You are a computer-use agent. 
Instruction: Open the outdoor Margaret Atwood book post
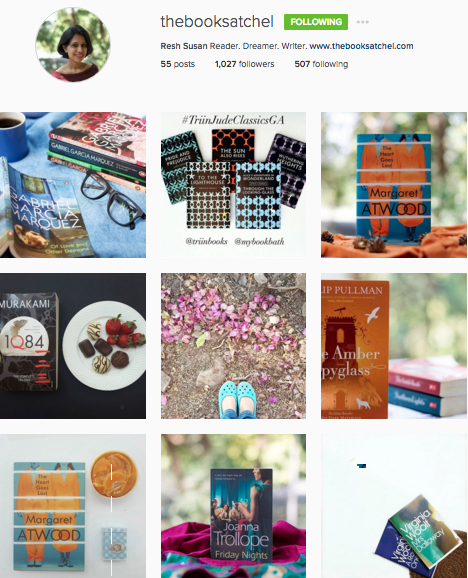coord(394,185)
